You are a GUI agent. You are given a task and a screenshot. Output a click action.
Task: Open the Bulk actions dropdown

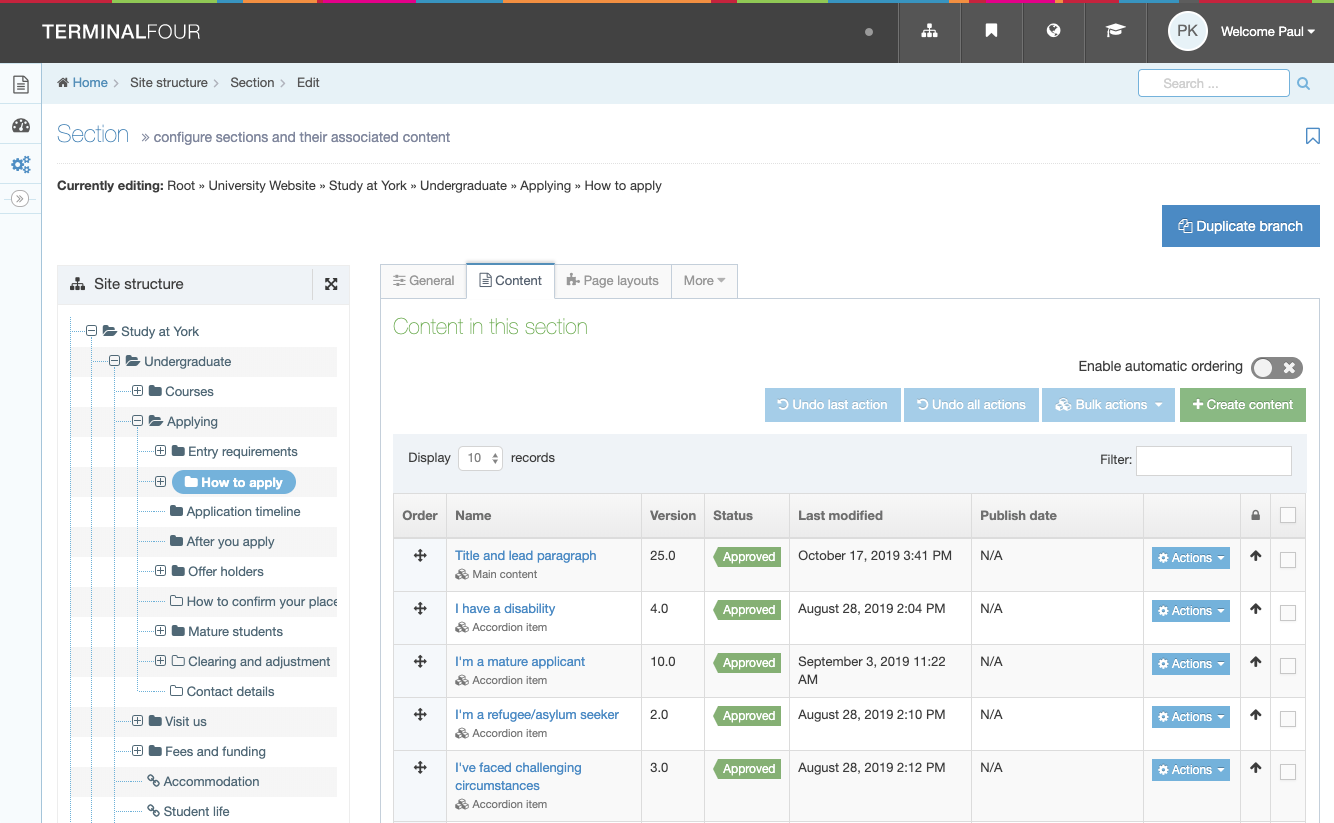point(1108,405)
